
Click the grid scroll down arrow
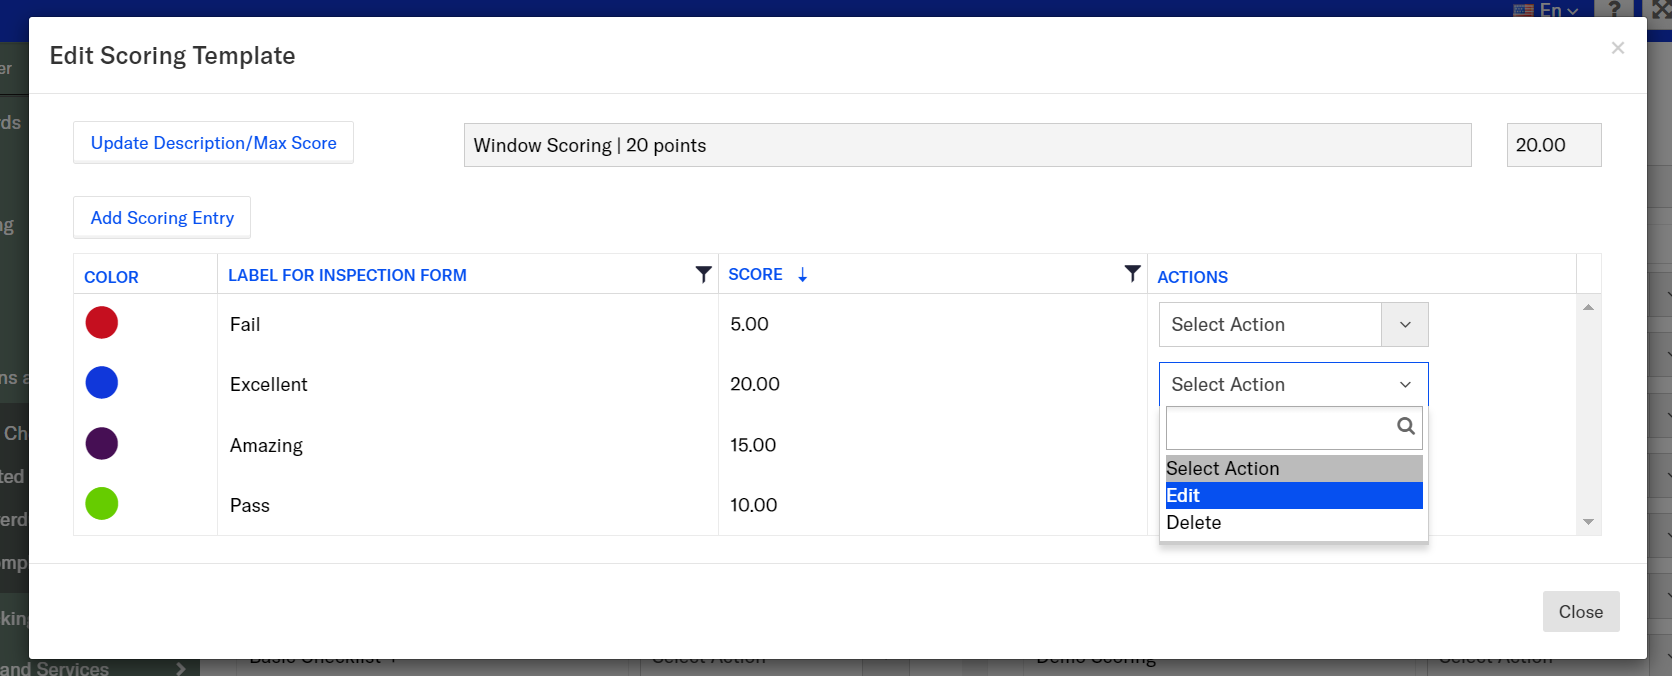pos(1588,522)
